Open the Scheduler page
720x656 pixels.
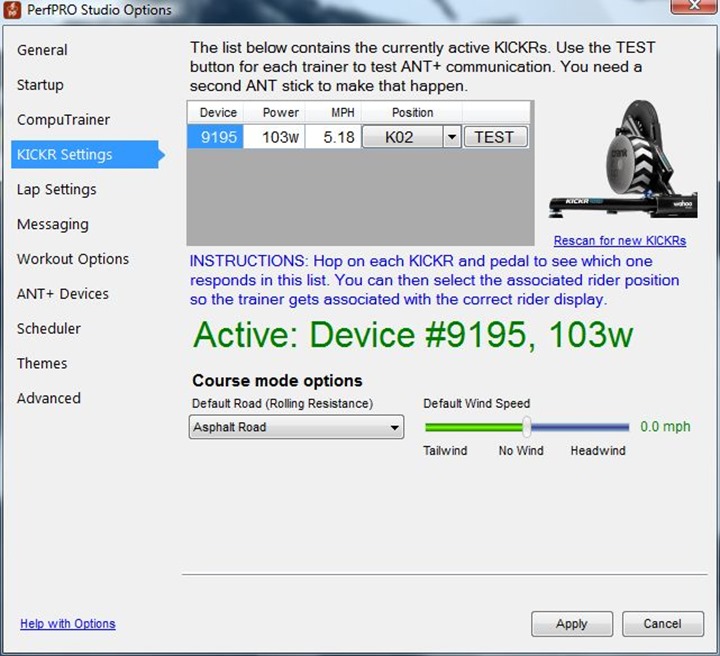pyautogui.click(x=49, y=329)
